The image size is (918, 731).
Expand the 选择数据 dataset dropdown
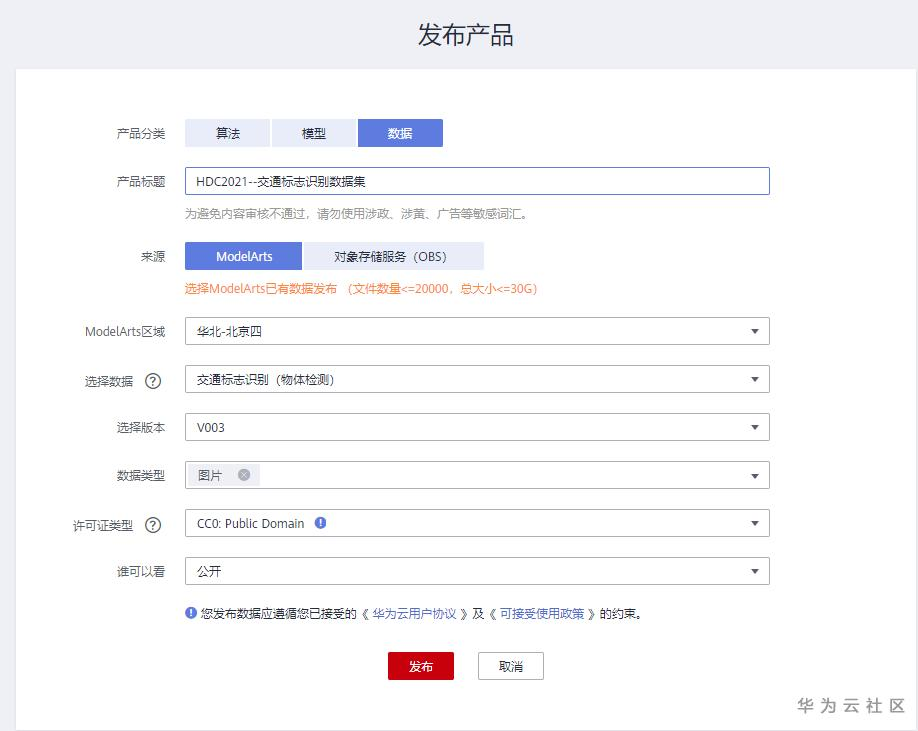pyautogui.click(x=756, y=379)
